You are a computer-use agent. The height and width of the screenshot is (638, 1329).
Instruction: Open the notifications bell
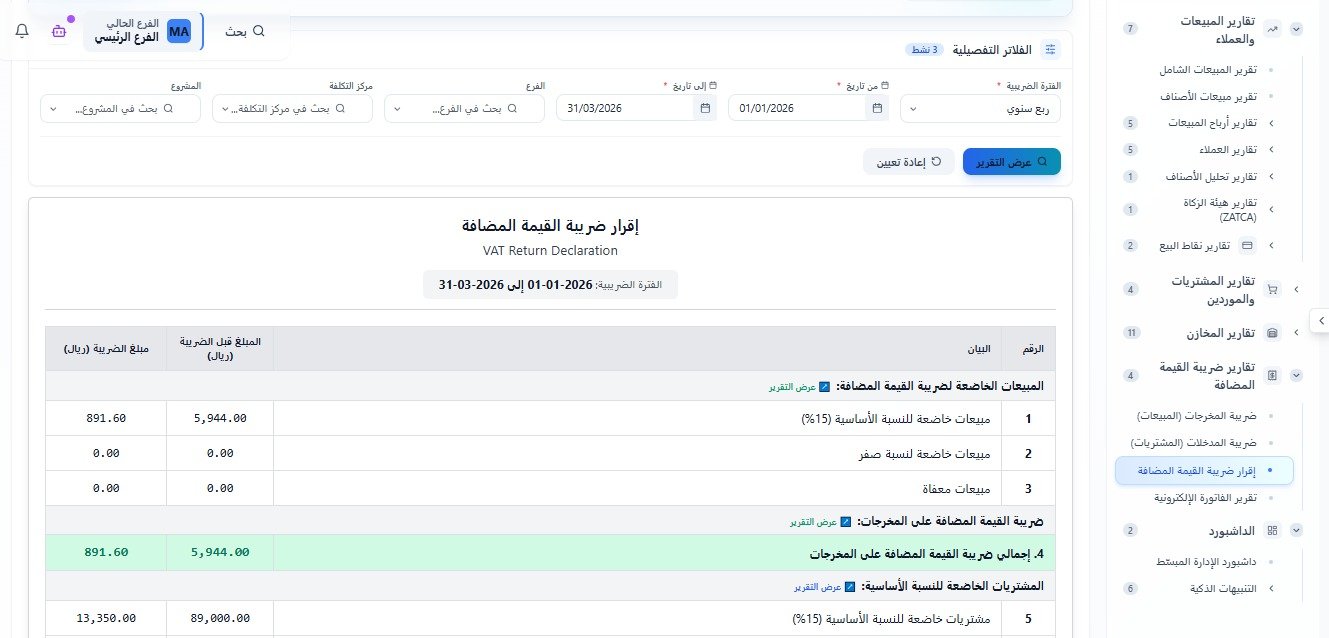(20, 31)
